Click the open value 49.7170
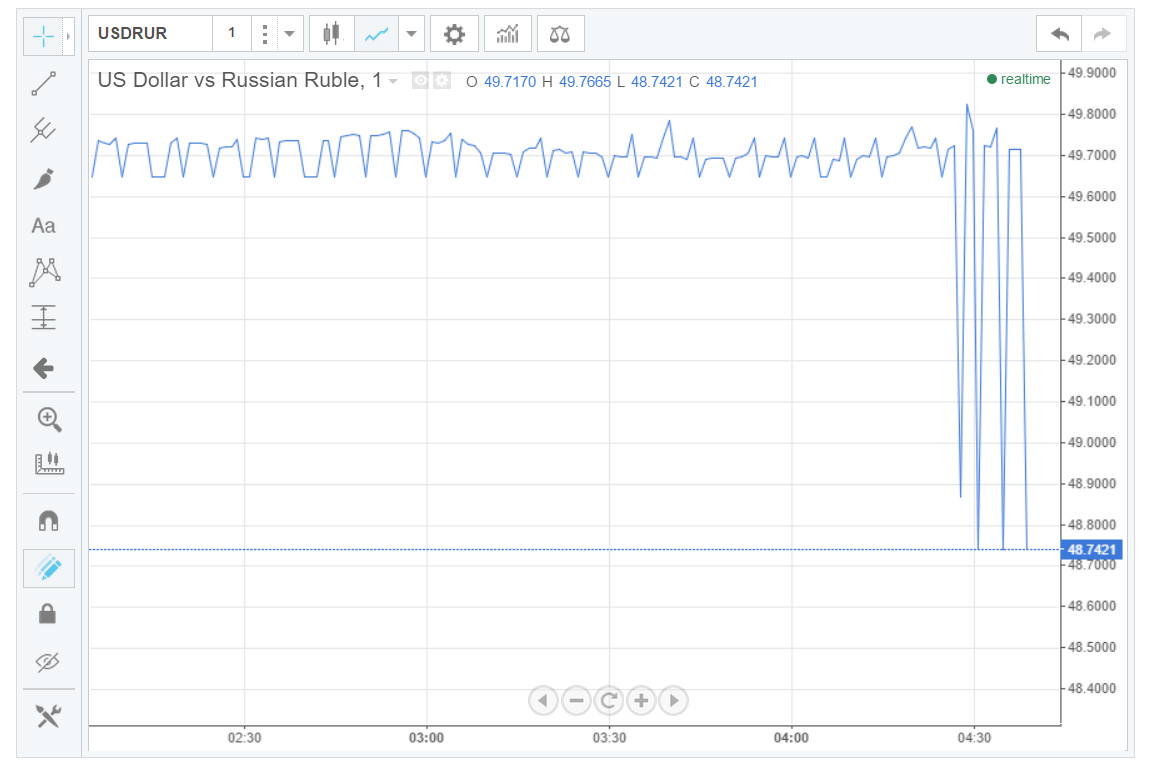 coord(510,82)
